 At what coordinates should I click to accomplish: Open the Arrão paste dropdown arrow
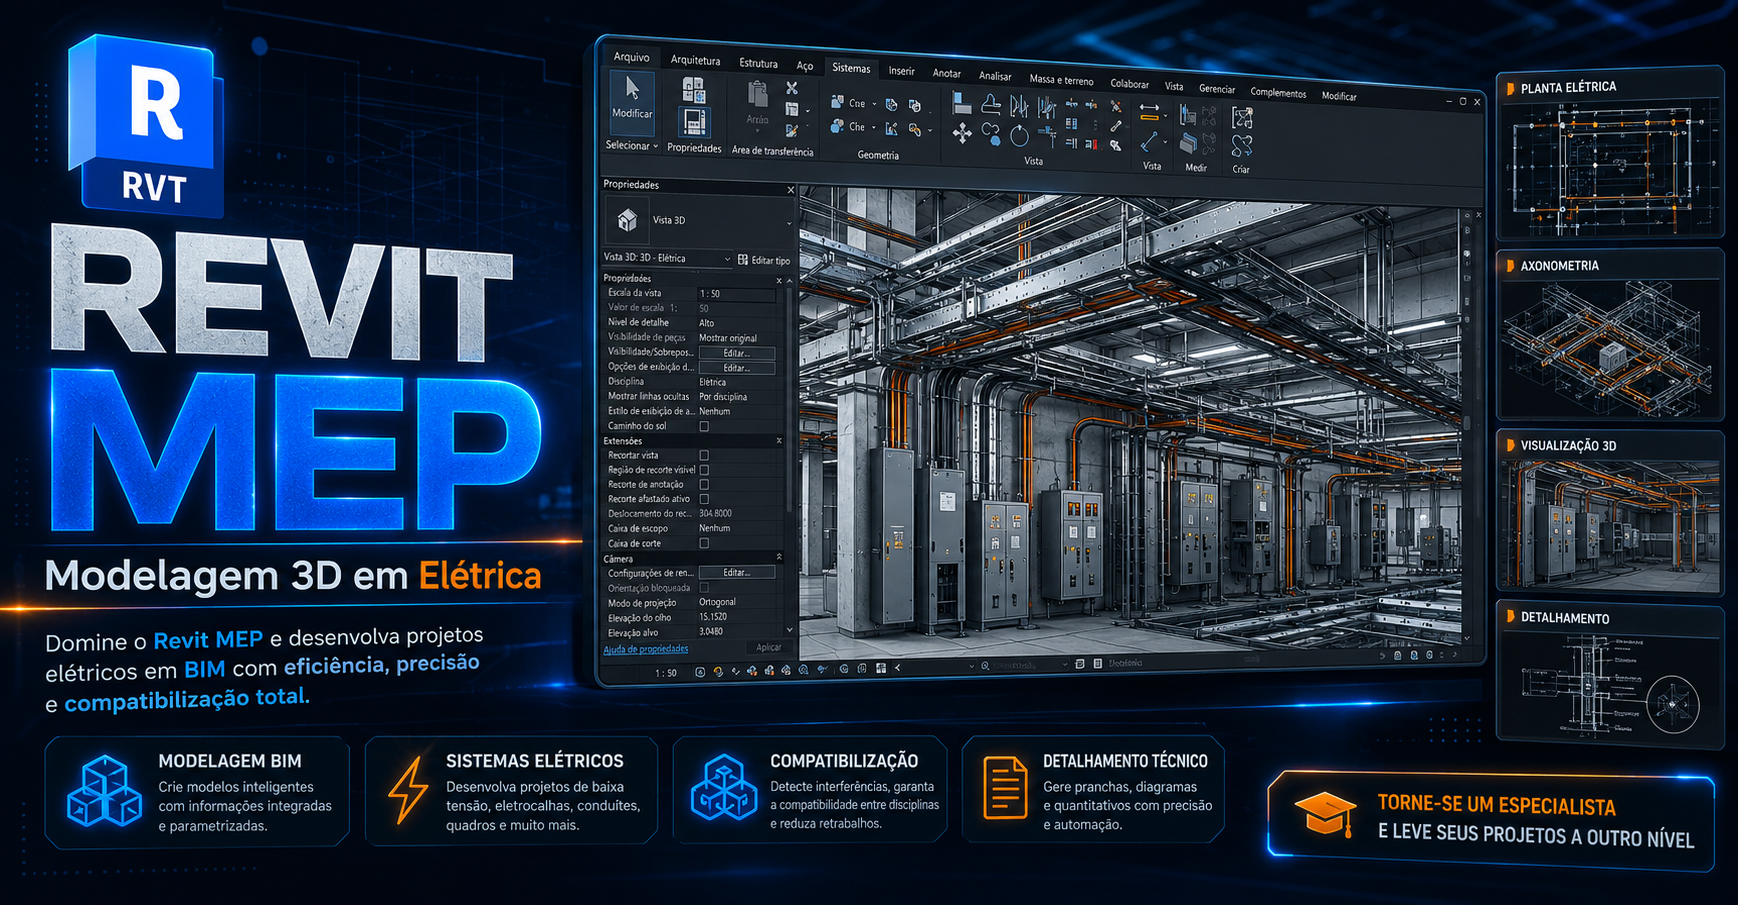point(757,131)
